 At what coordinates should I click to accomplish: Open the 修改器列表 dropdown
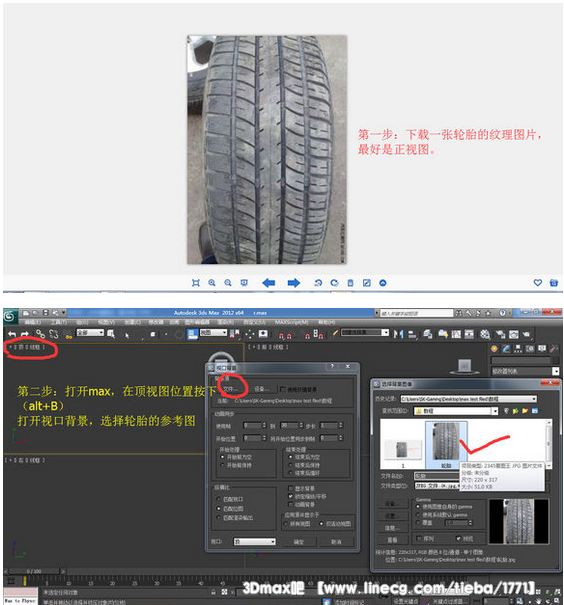tap(525, 371)
